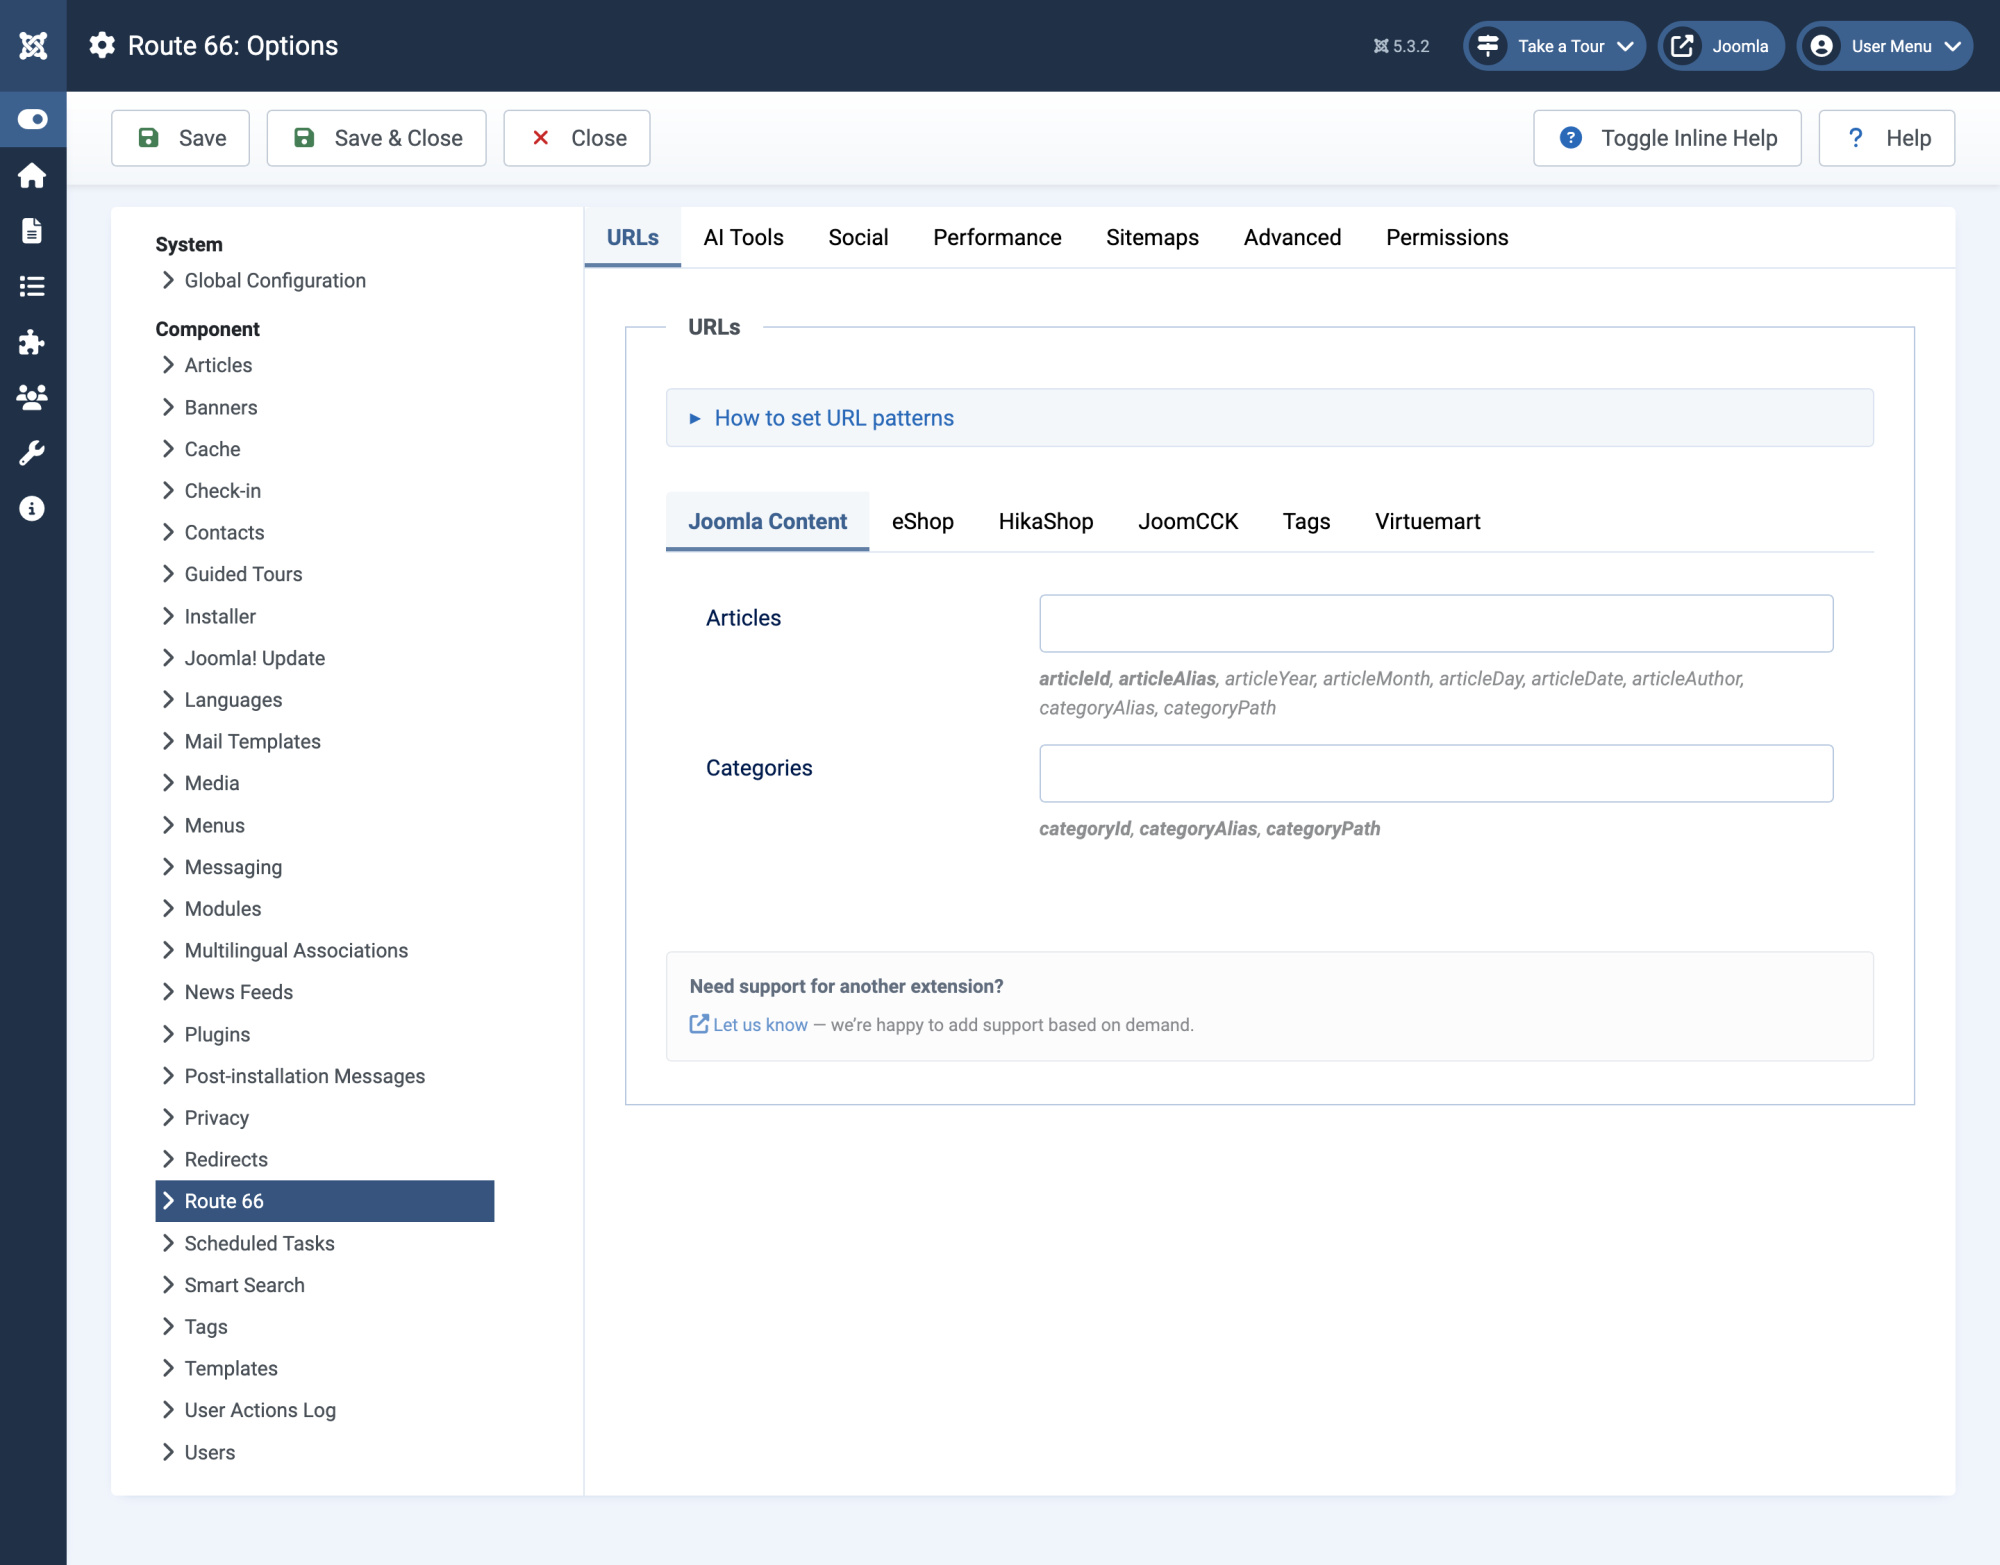The height and width of the screenshot is (1565, 2000).
Task: Switch to the AI Tools tab
Action: click(743, 237)
